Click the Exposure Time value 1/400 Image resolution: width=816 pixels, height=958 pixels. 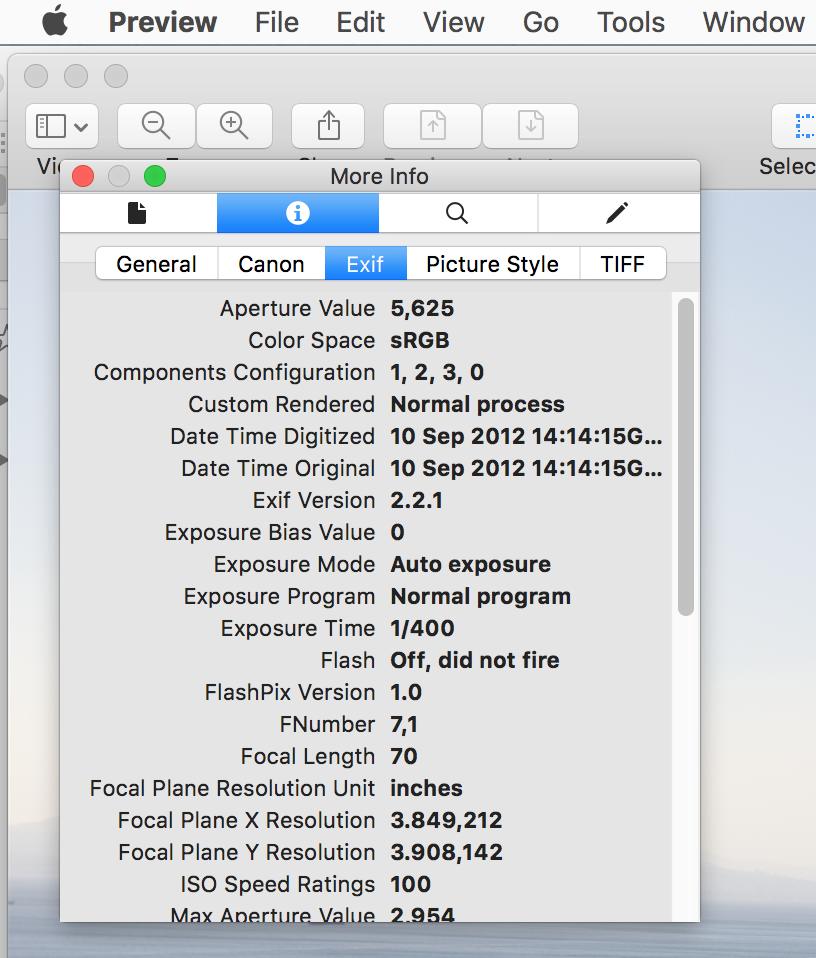tap(423, 628)
